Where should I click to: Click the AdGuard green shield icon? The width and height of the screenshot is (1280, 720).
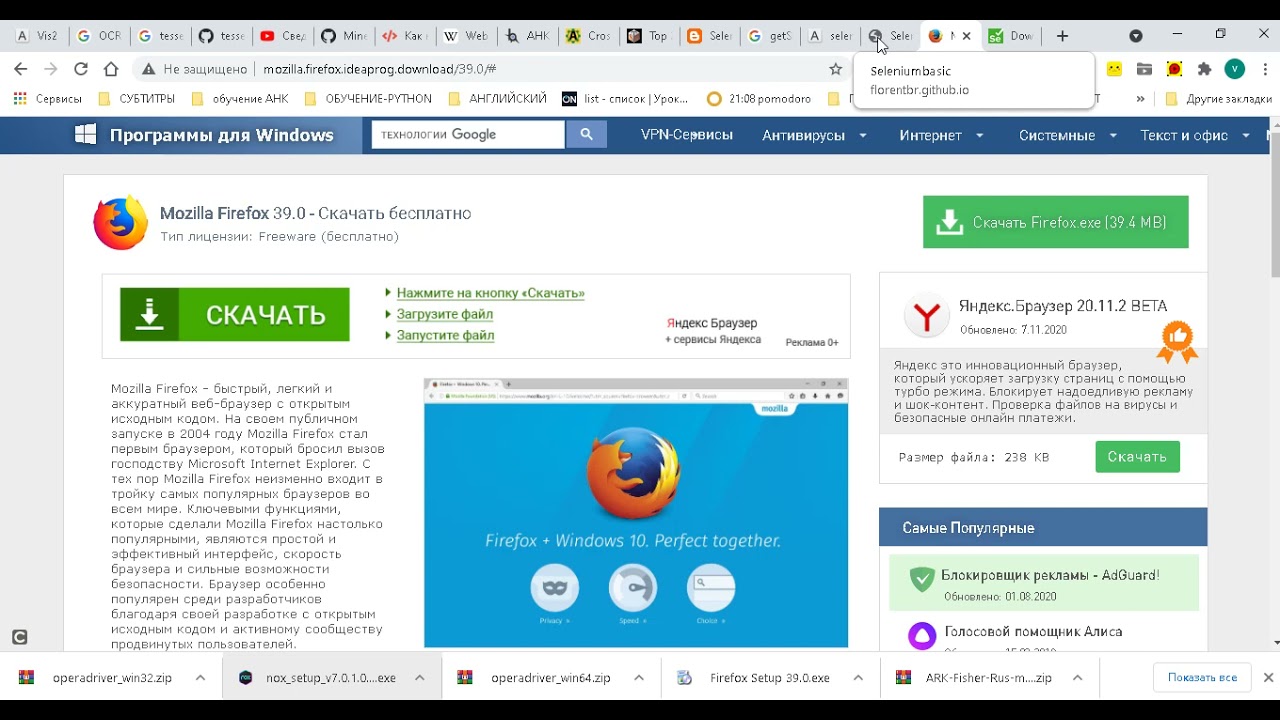[921, 579]
